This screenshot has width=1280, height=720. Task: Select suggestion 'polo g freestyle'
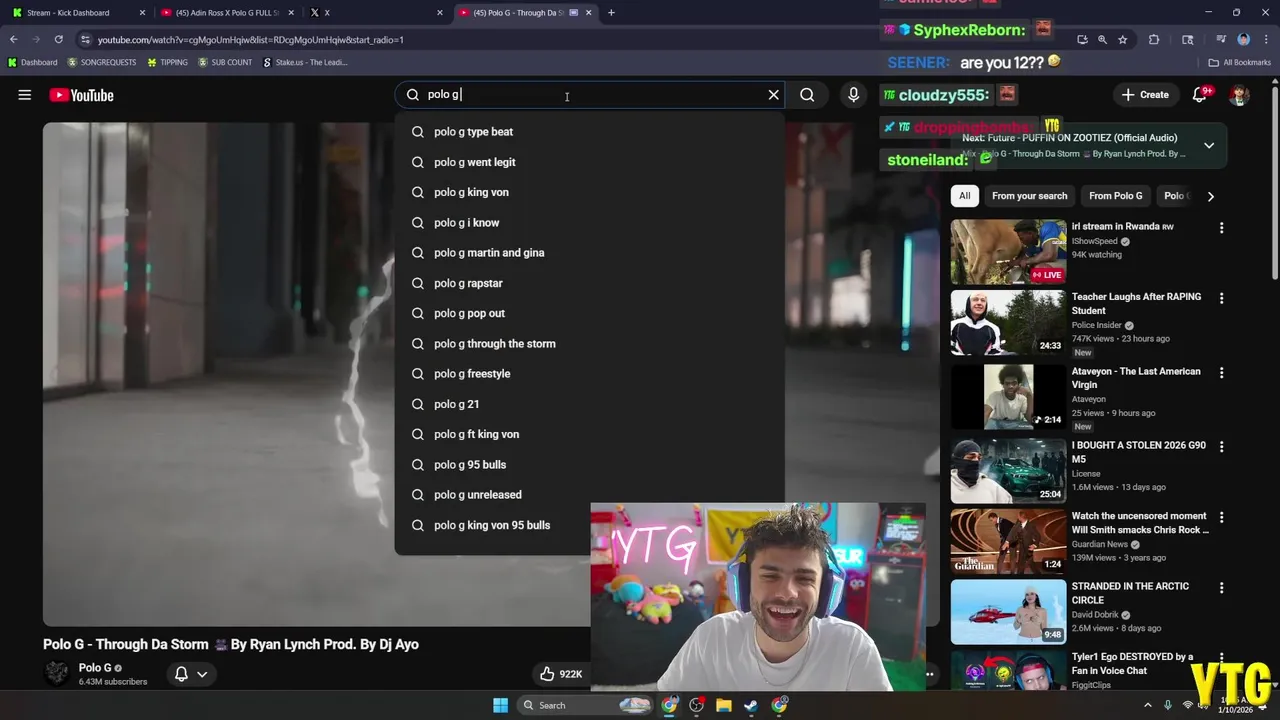[590, 374]
